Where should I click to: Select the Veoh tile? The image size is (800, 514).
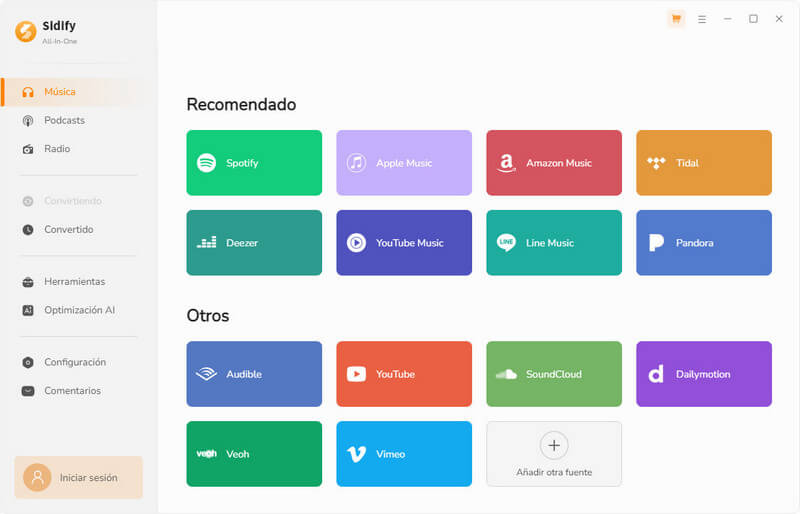pyautogui.click(x=254, y=454)
